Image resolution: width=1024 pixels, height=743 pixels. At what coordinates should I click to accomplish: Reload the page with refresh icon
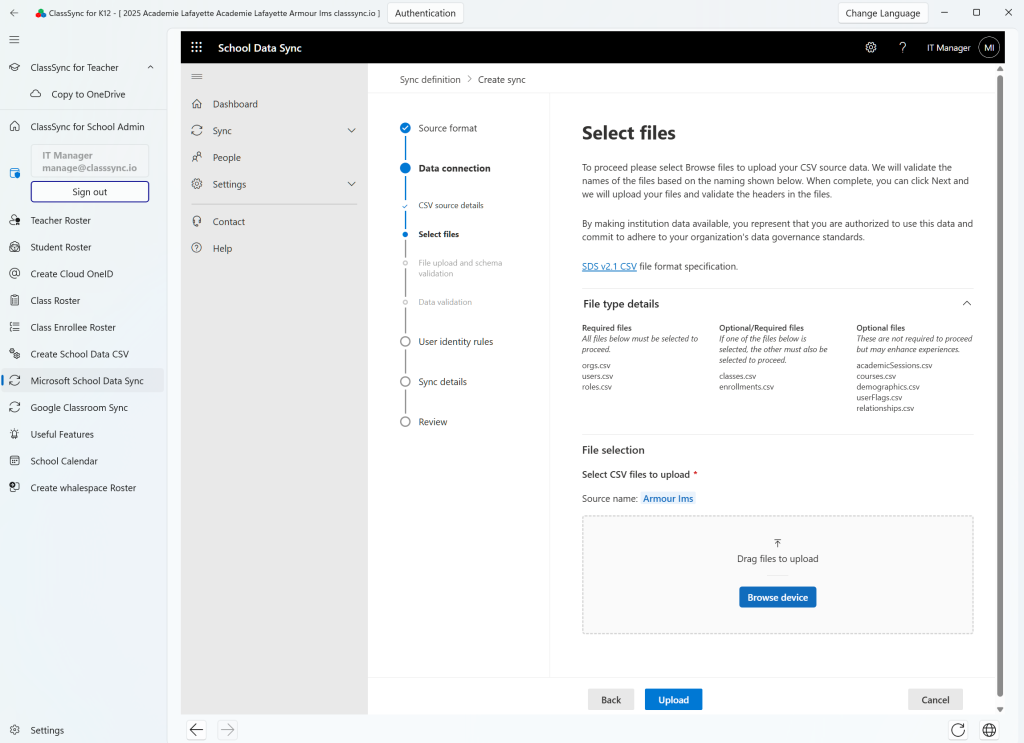point(958,729)
